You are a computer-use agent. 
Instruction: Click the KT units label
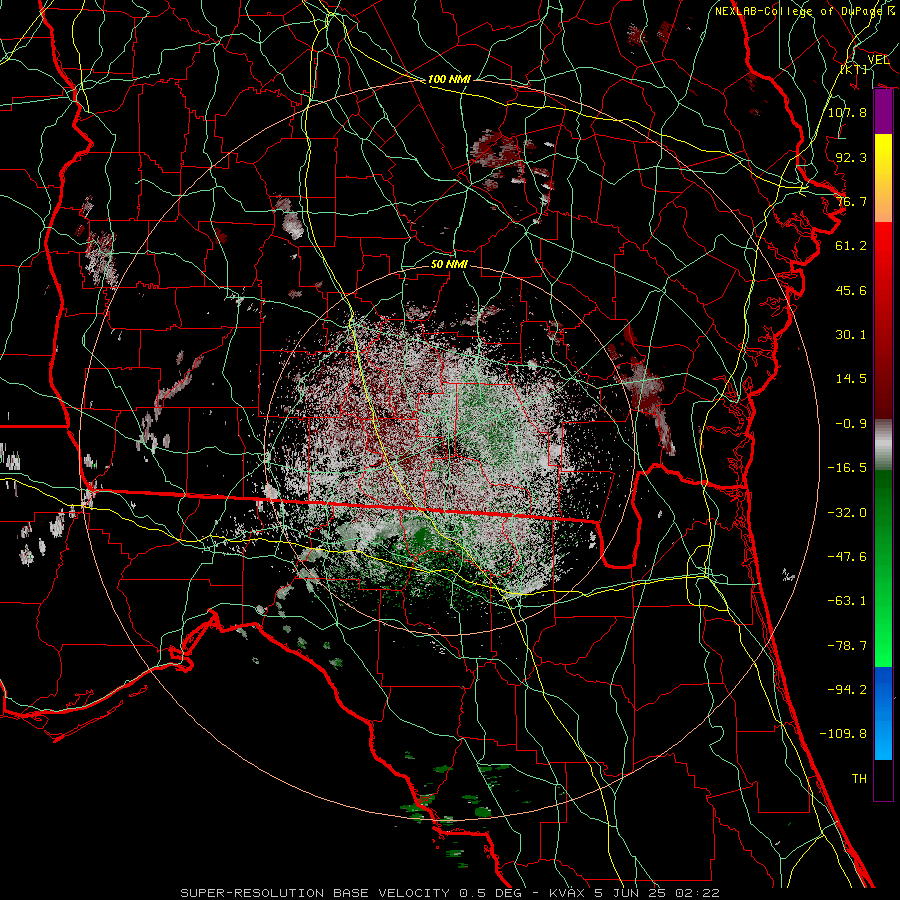coord(854,69)
